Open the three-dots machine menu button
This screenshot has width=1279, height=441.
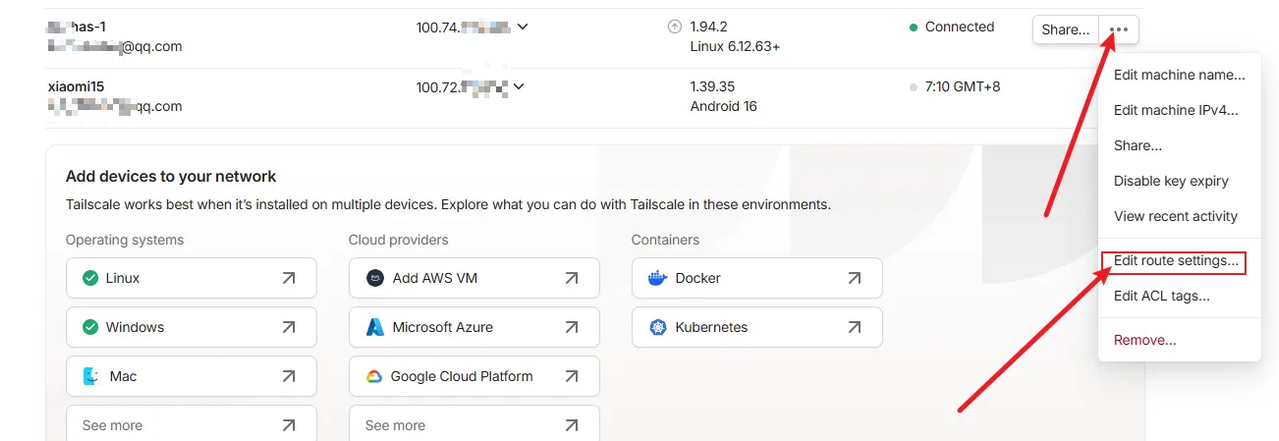pyautogui.click(x=1118, y=30)
